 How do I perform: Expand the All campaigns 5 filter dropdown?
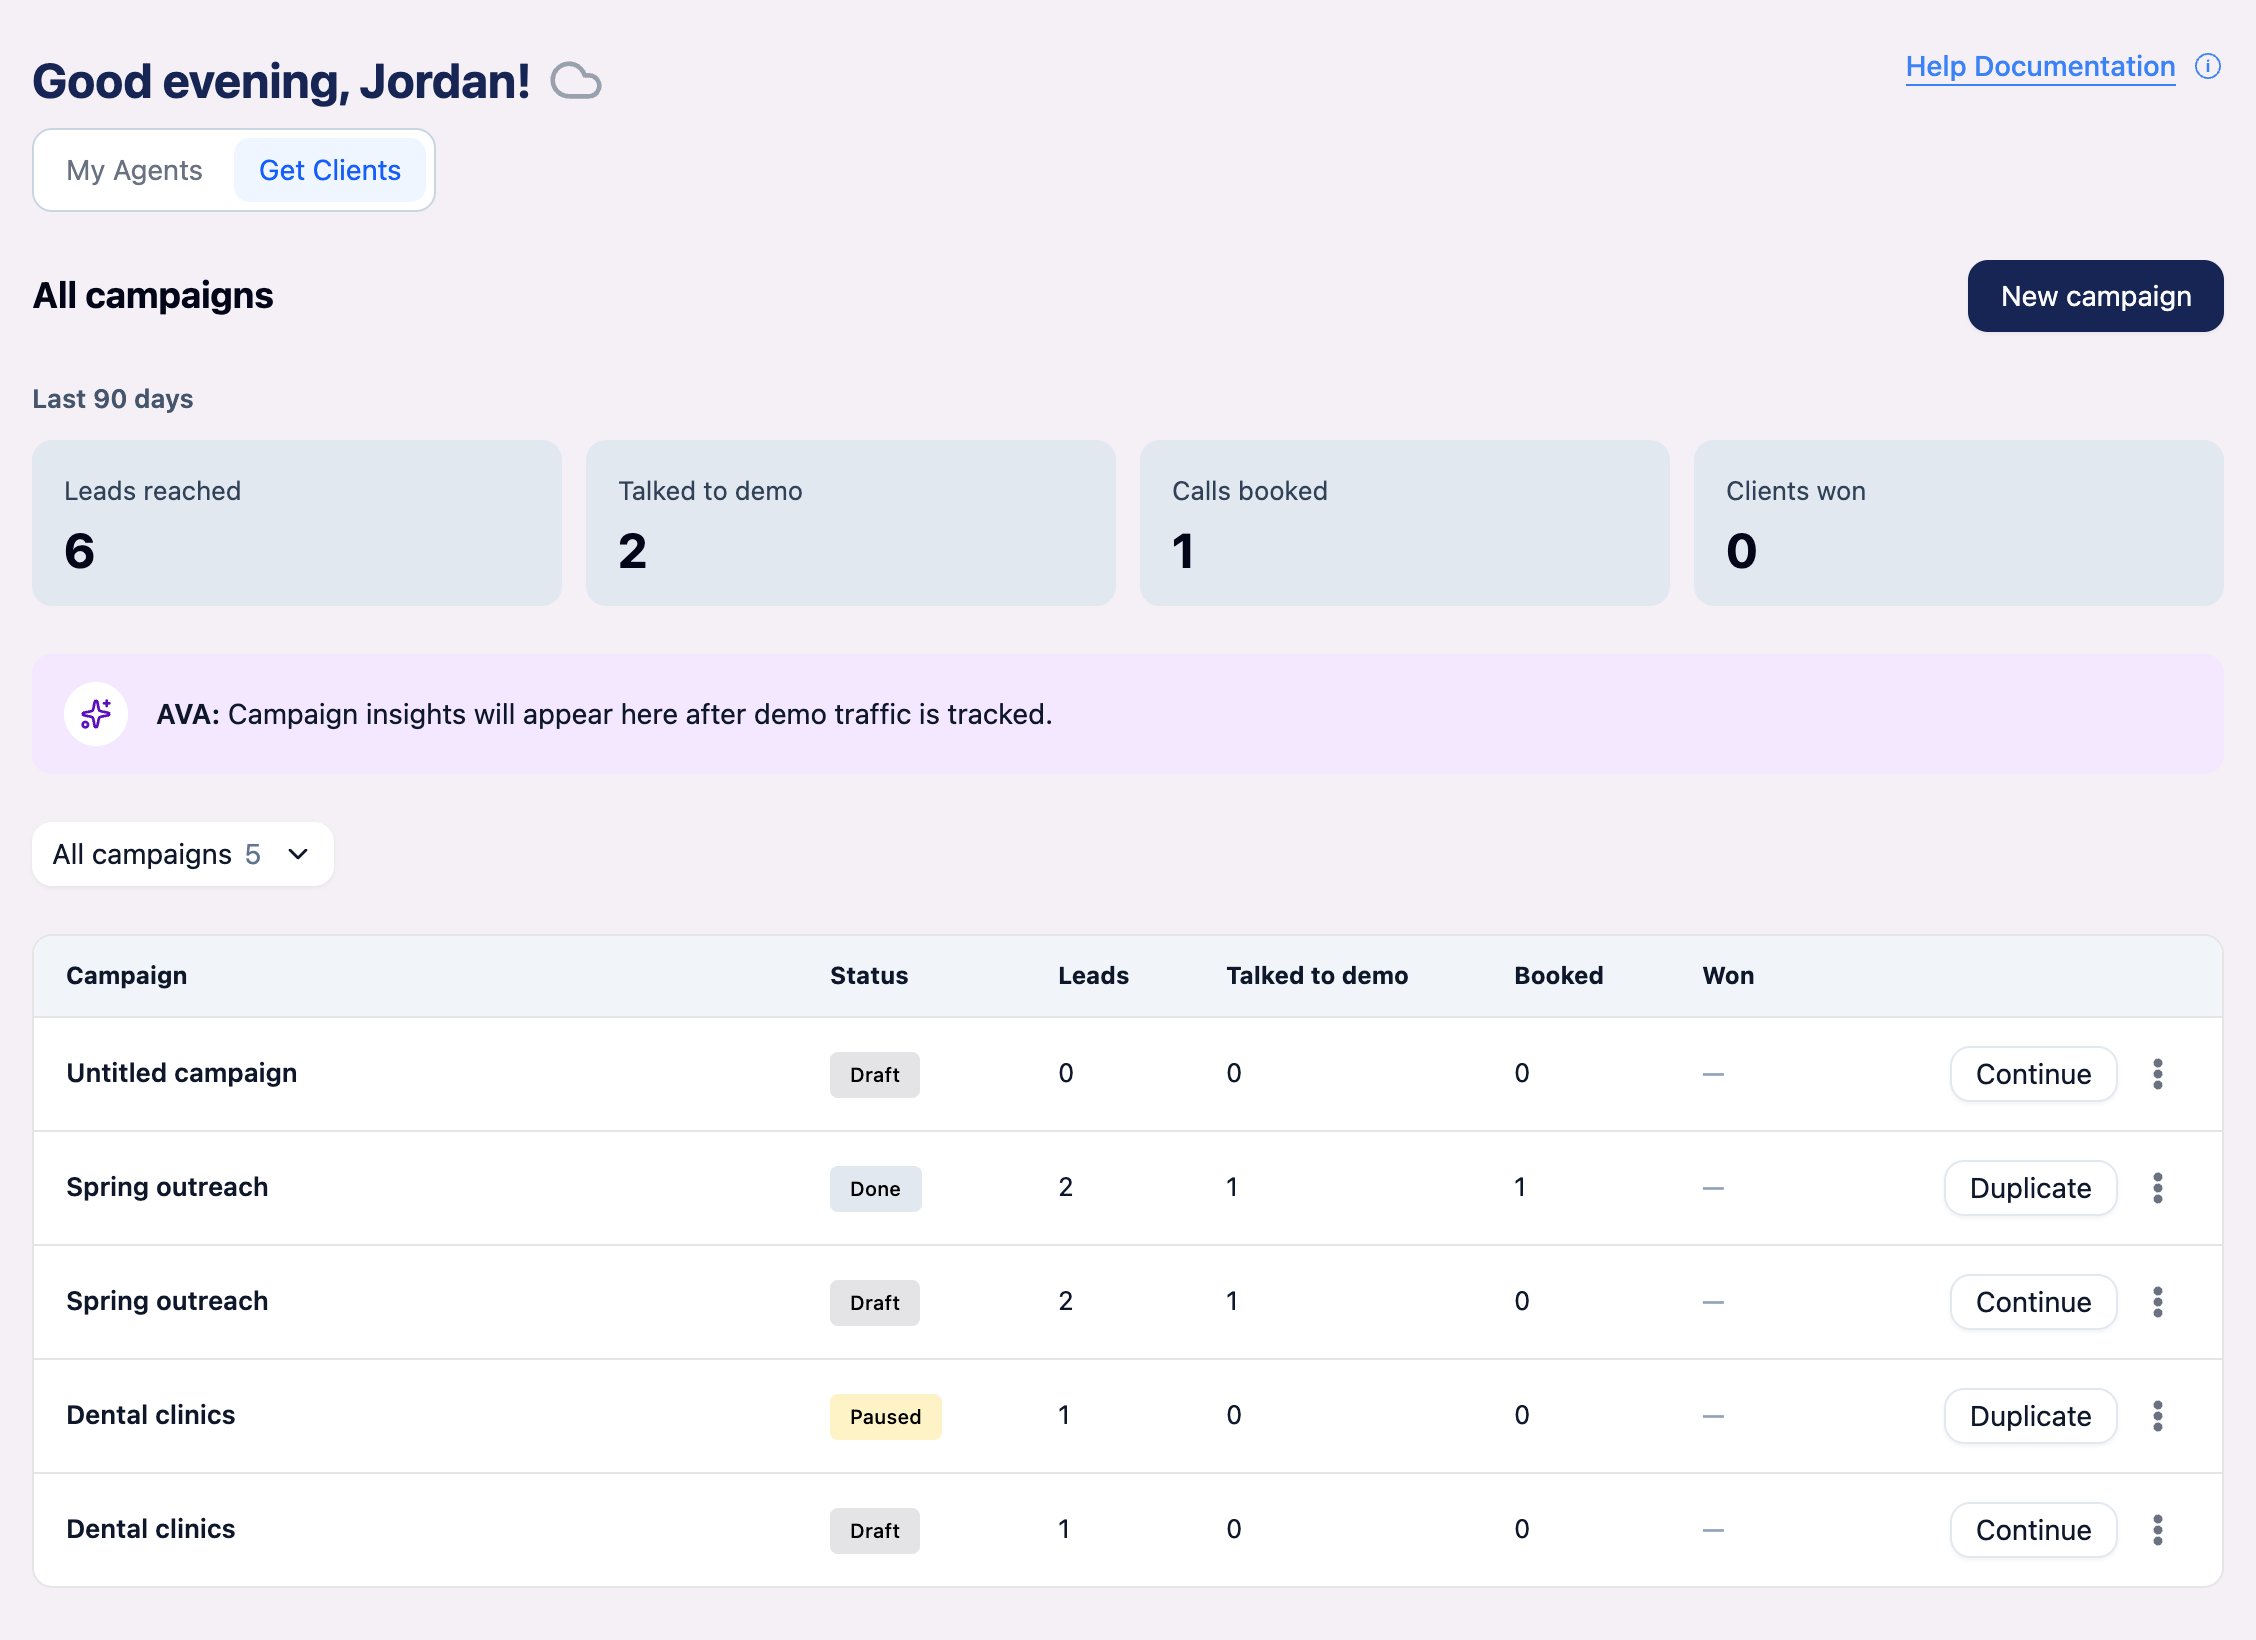click(x=183, y=854)
